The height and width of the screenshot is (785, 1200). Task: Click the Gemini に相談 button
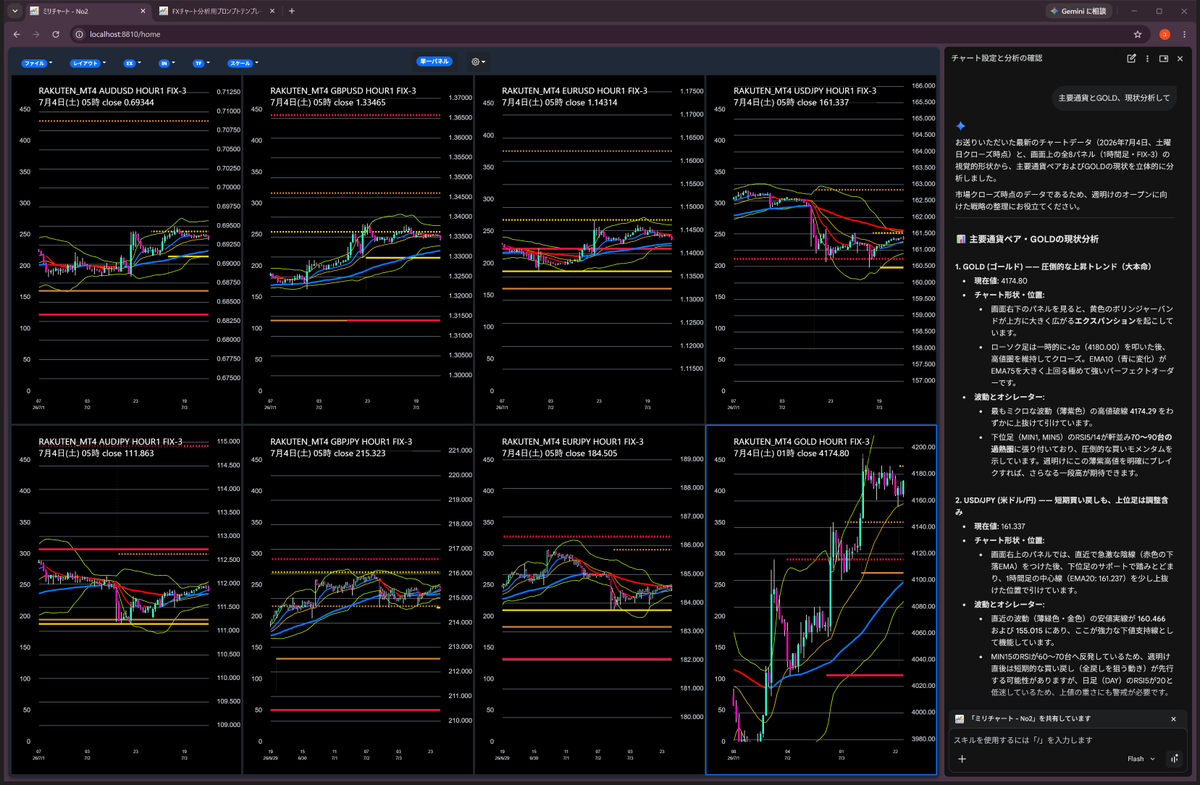1078,11
